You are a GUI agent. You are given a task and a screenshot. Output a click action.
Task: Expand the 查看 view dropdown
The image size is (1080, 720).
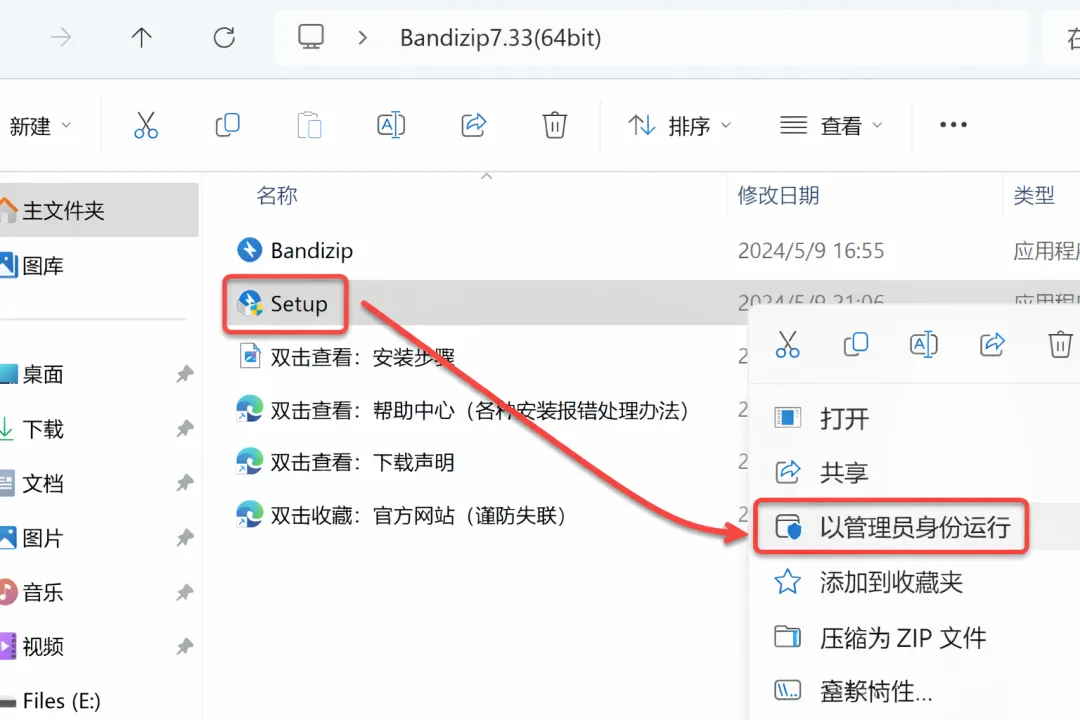click(x=831, y=126)
